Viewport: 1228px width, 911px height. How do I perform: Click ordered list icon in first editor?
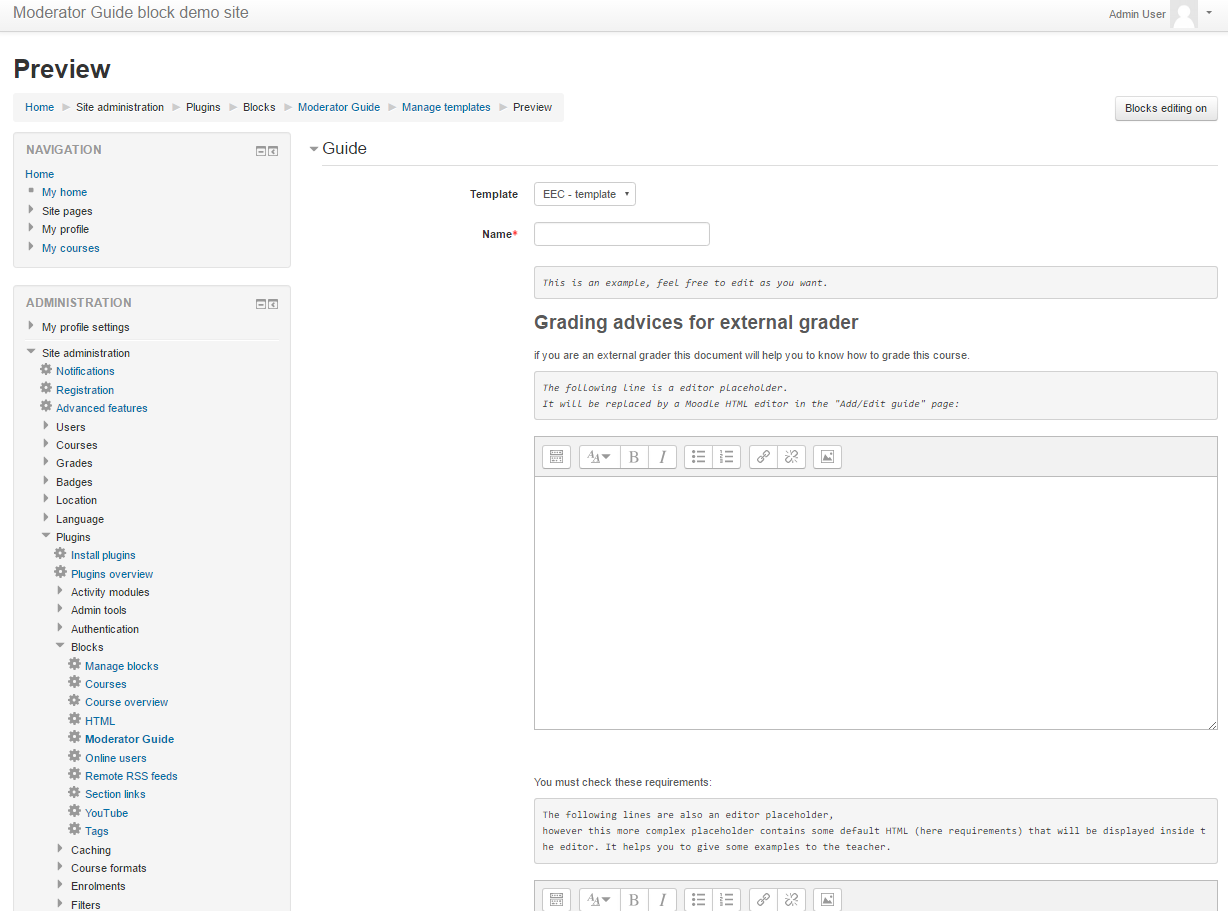[727, 457]
